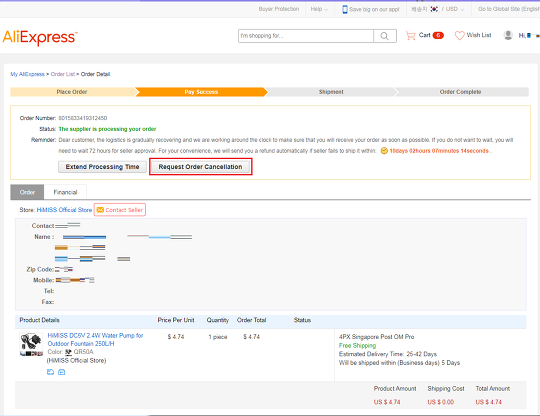This screenshot has width=540, height=416.
Task: Click the Product Details column header
Action: pos(40,320)
